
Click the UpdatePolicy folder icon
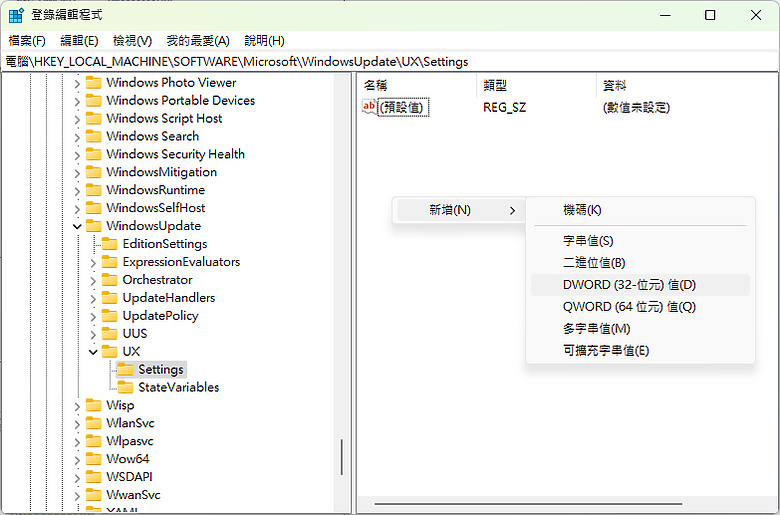point(109,315)
